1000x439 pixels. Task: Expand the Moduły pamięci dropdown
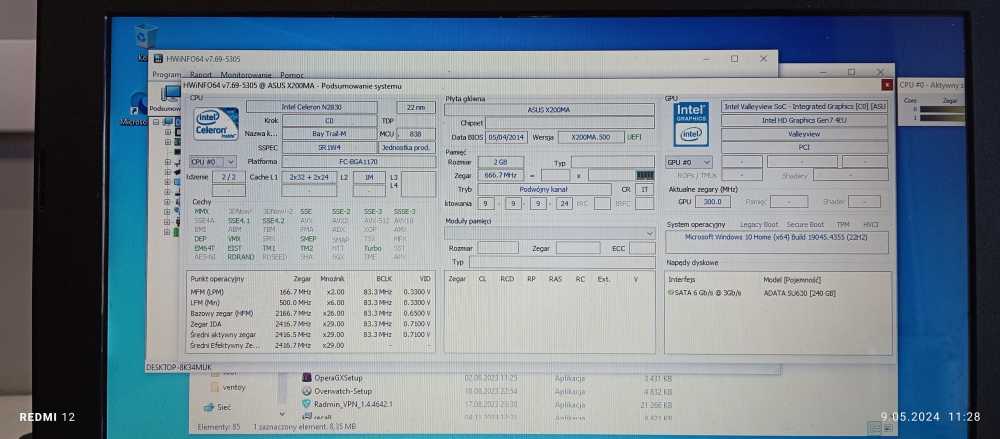[x=649, y=233]
